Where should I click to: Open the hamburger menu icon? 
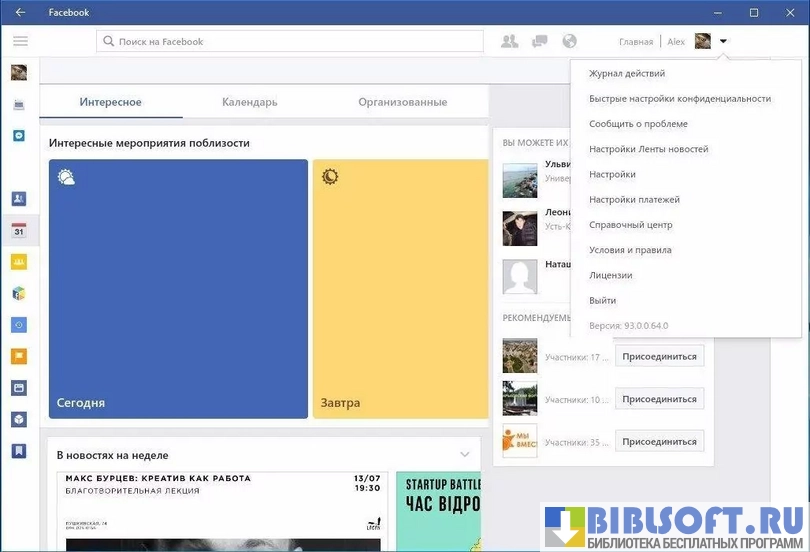click(20, 41)
